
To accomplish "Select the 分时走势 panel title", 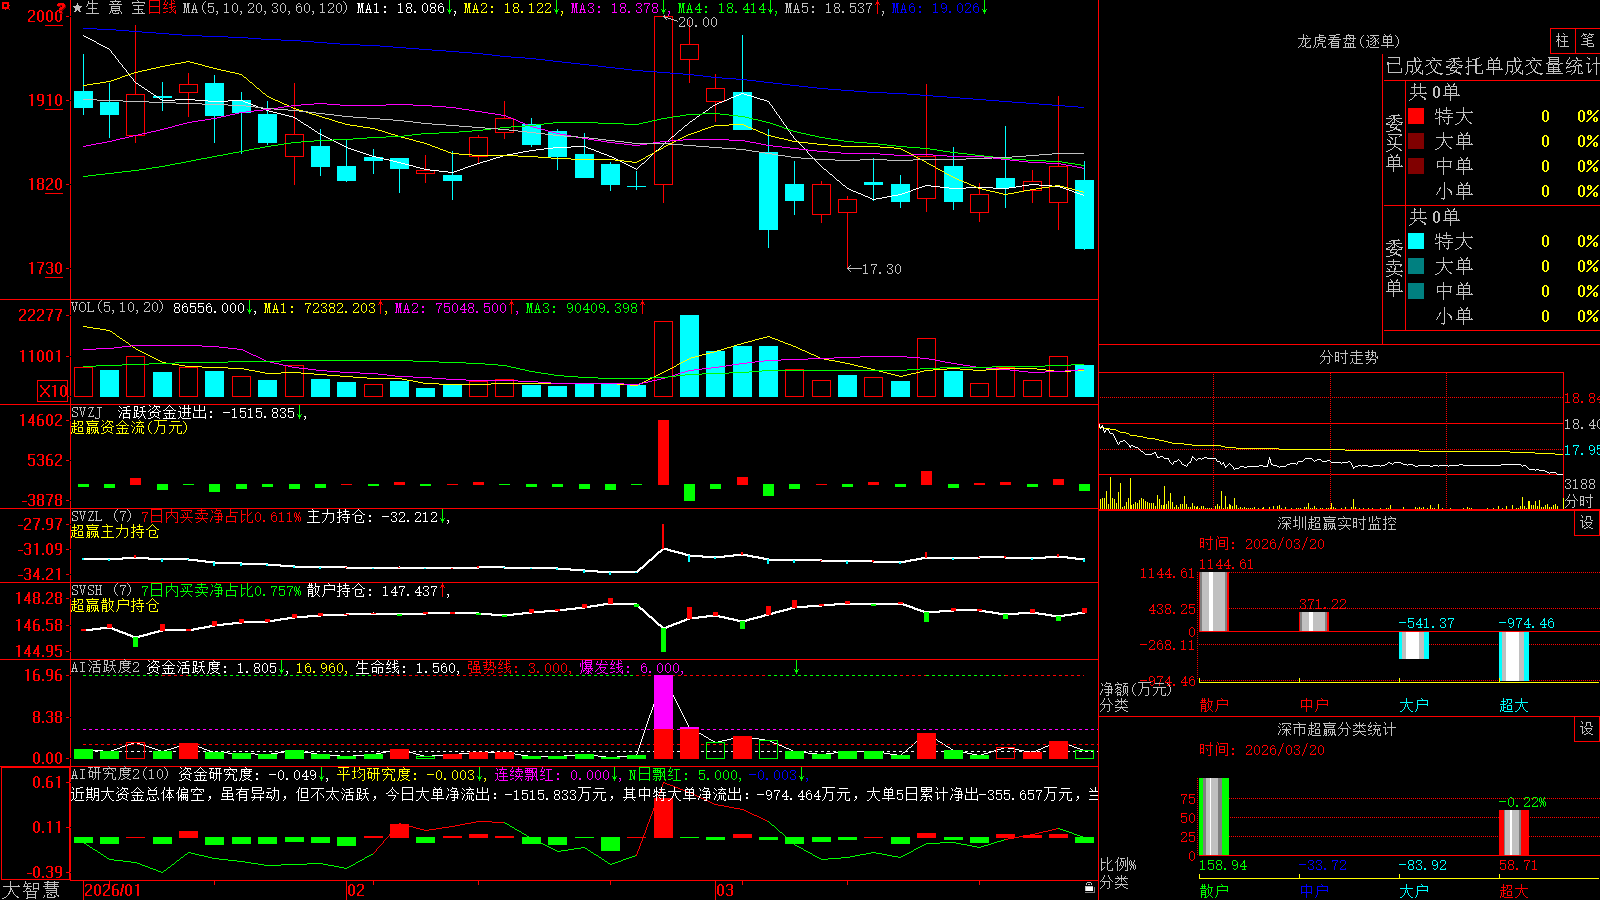I will click(x=1348, y=357).
